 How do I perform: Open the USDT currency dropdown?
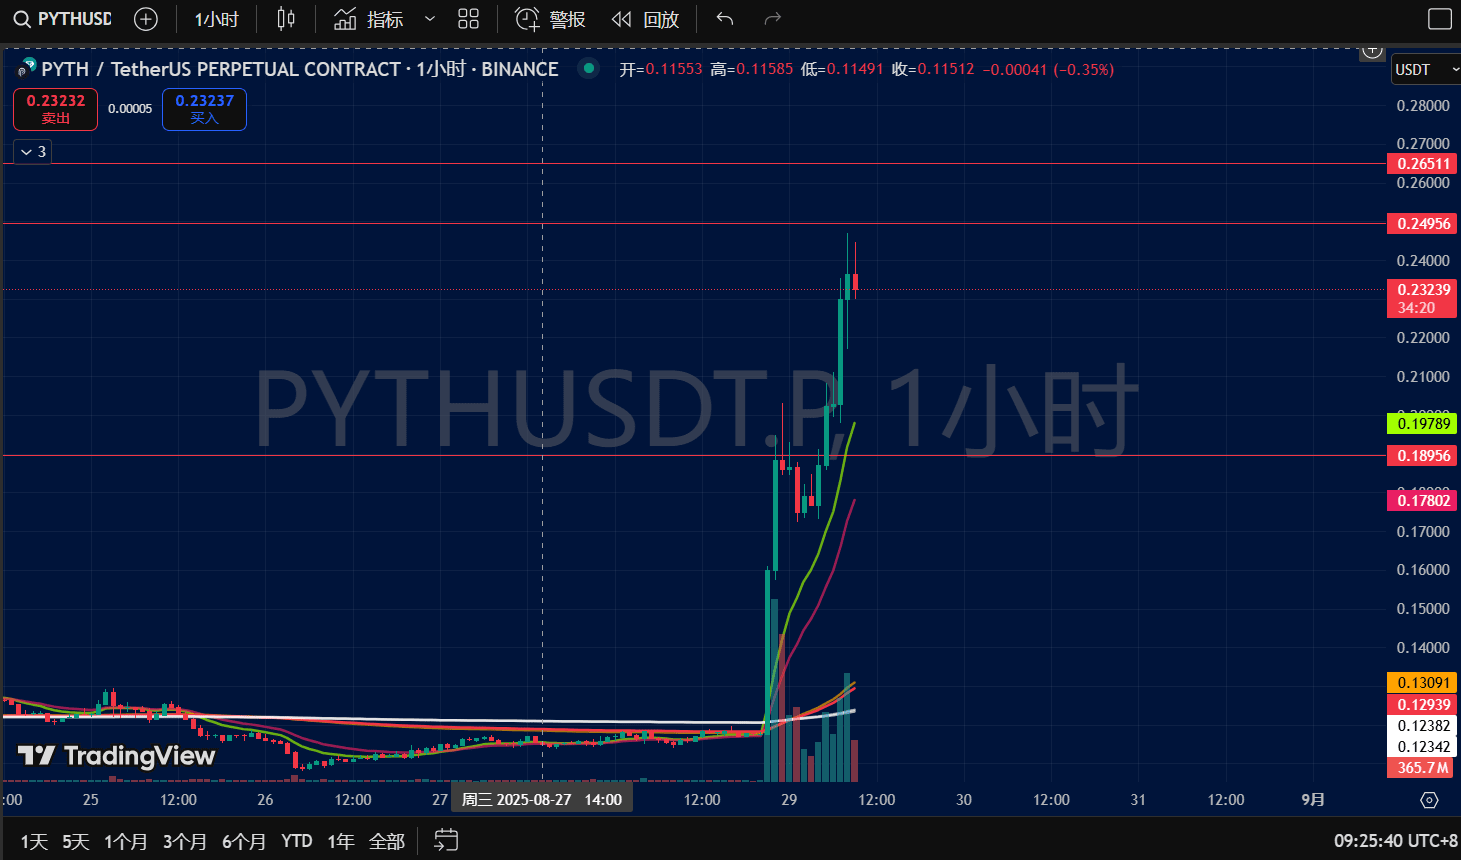[1425, 69]
